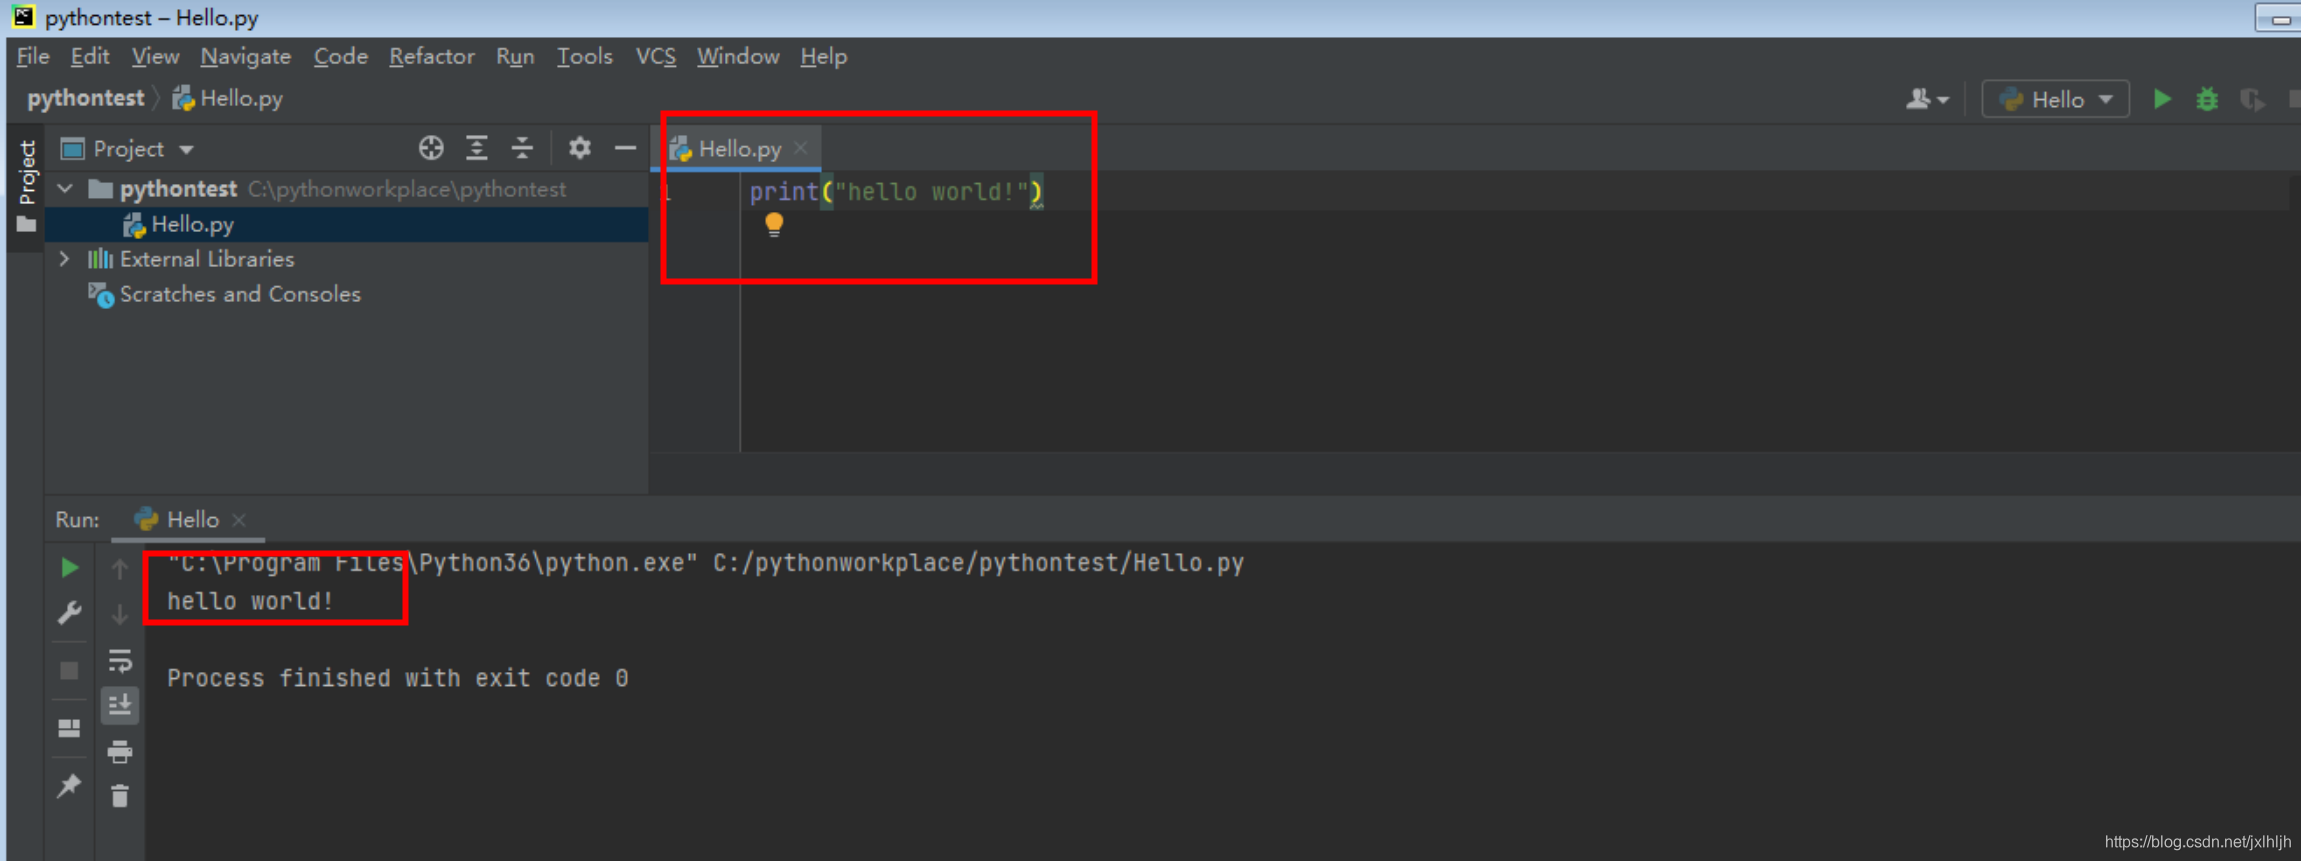Hide the Project panel with minus icon
The height and width of the screenshot is (861, 2301).
(625, 148)
